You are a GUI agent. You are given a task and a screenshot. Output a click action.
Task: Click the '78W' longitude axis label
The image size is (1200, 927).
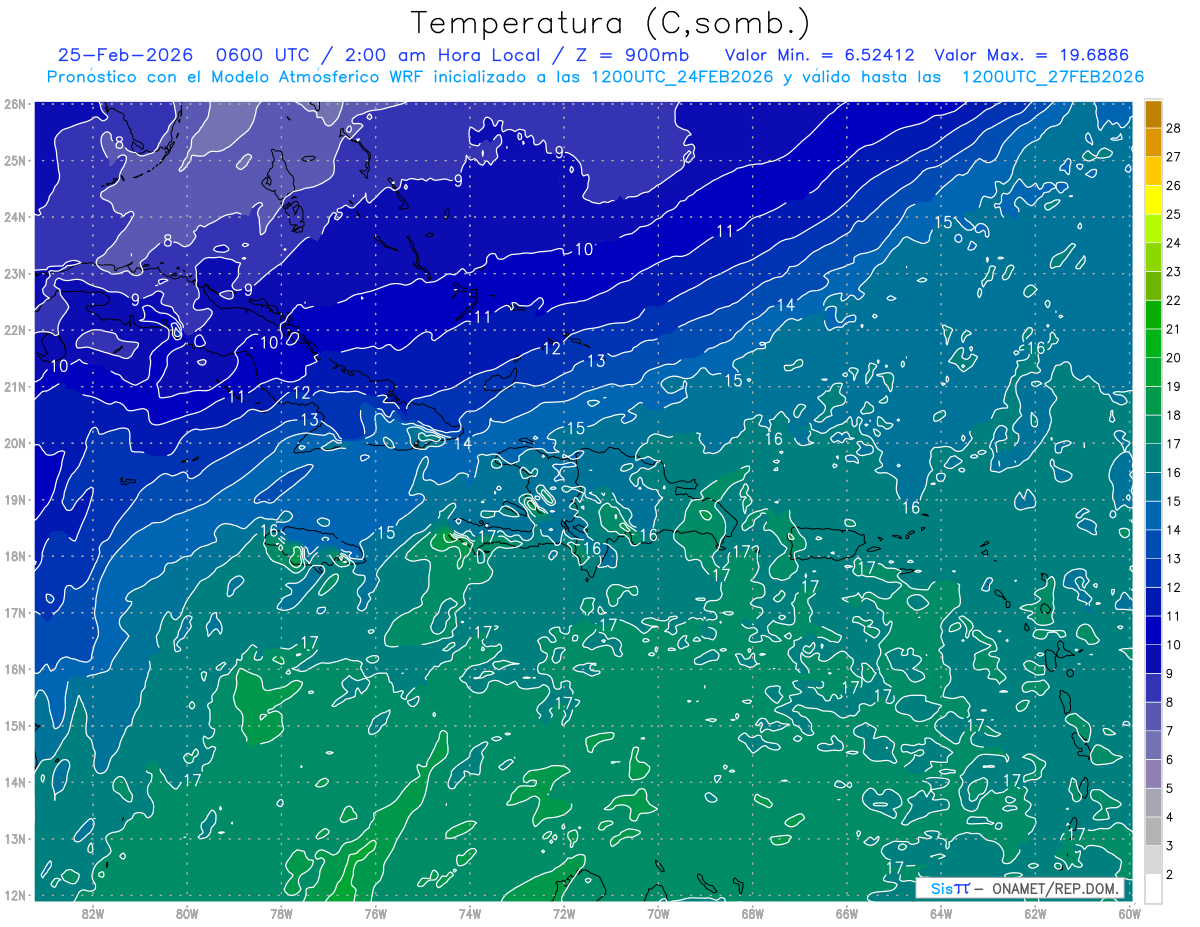click(x=281, y=913)
